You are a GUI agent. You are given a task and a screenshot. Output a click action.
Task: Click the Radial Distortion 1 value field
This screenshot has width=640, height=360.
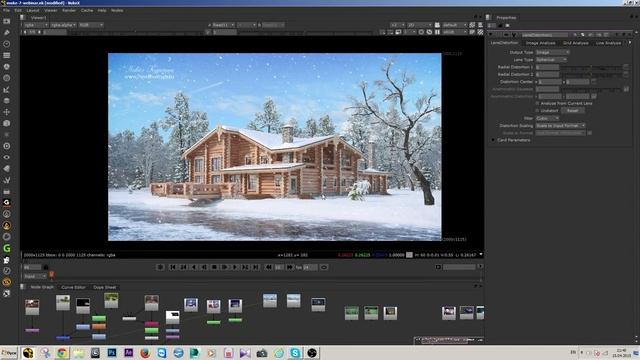point(547,67)
